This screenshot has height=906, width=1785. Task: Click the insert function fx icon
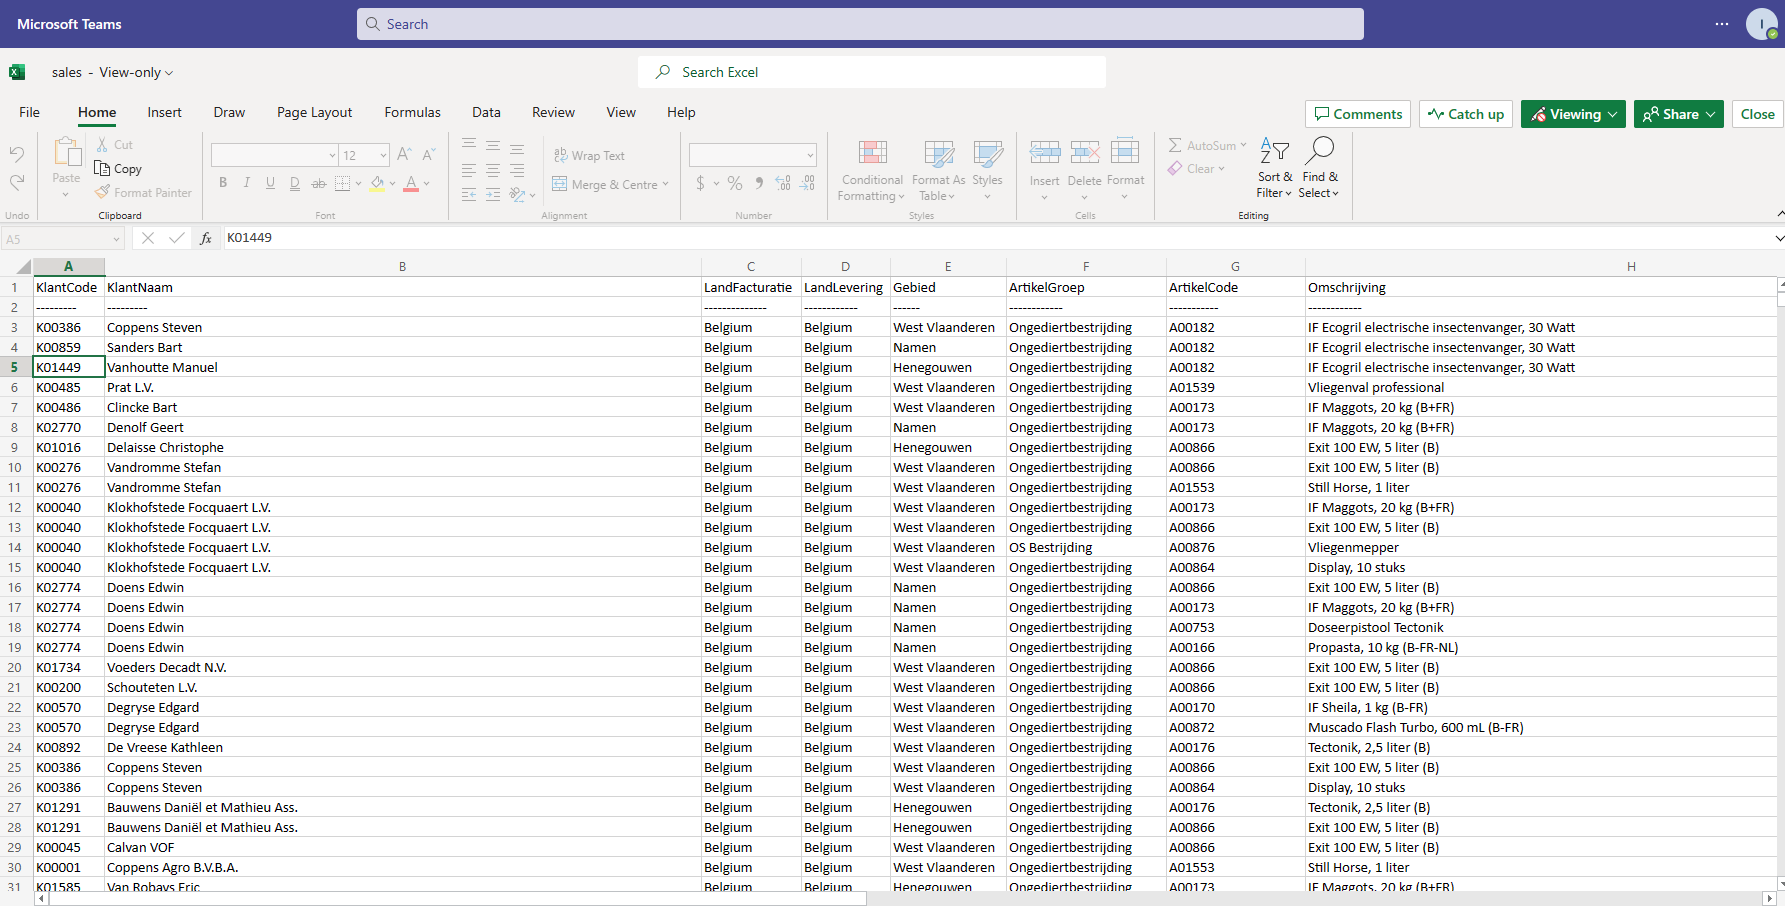point(205,238)
